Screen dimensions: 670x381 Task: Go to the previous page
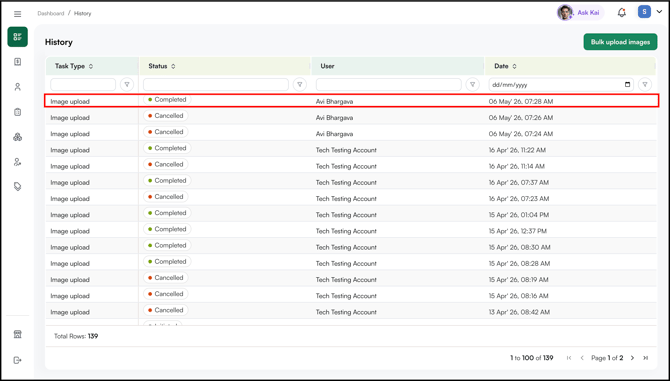click(582, 358)
